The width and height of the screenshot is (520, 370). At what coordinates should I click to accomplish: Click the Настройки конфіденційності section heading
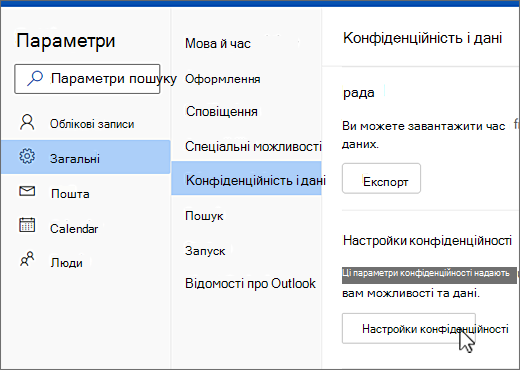pos(427,240)
